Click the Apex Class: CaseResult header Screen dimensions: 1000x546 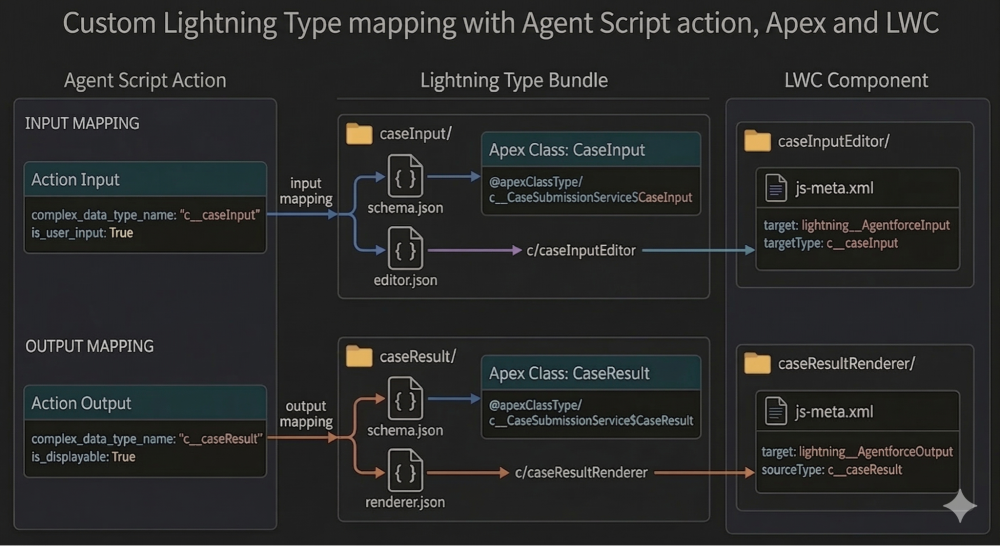591,373
